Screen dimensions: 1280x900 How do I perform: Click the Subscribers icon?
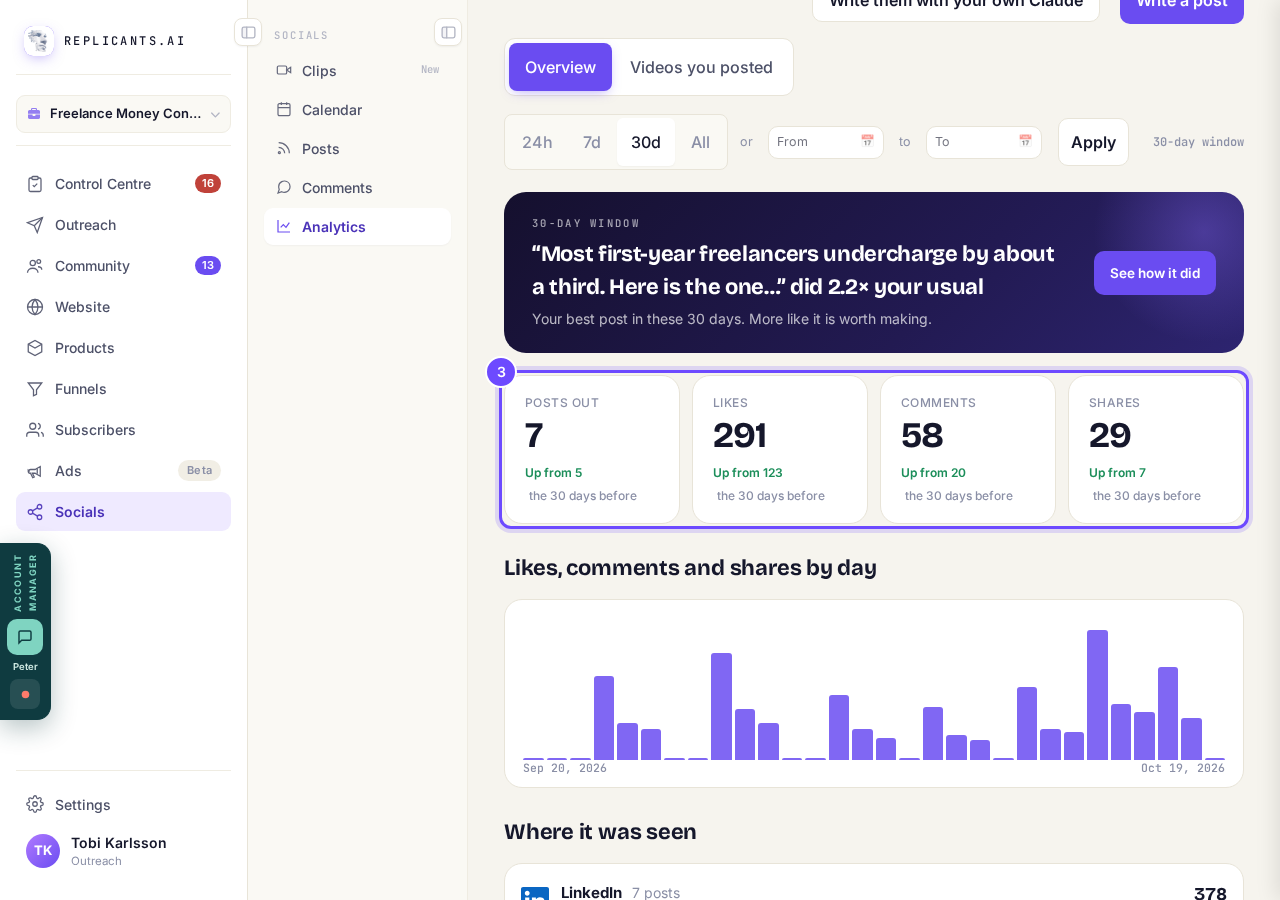tap(35, 430)
